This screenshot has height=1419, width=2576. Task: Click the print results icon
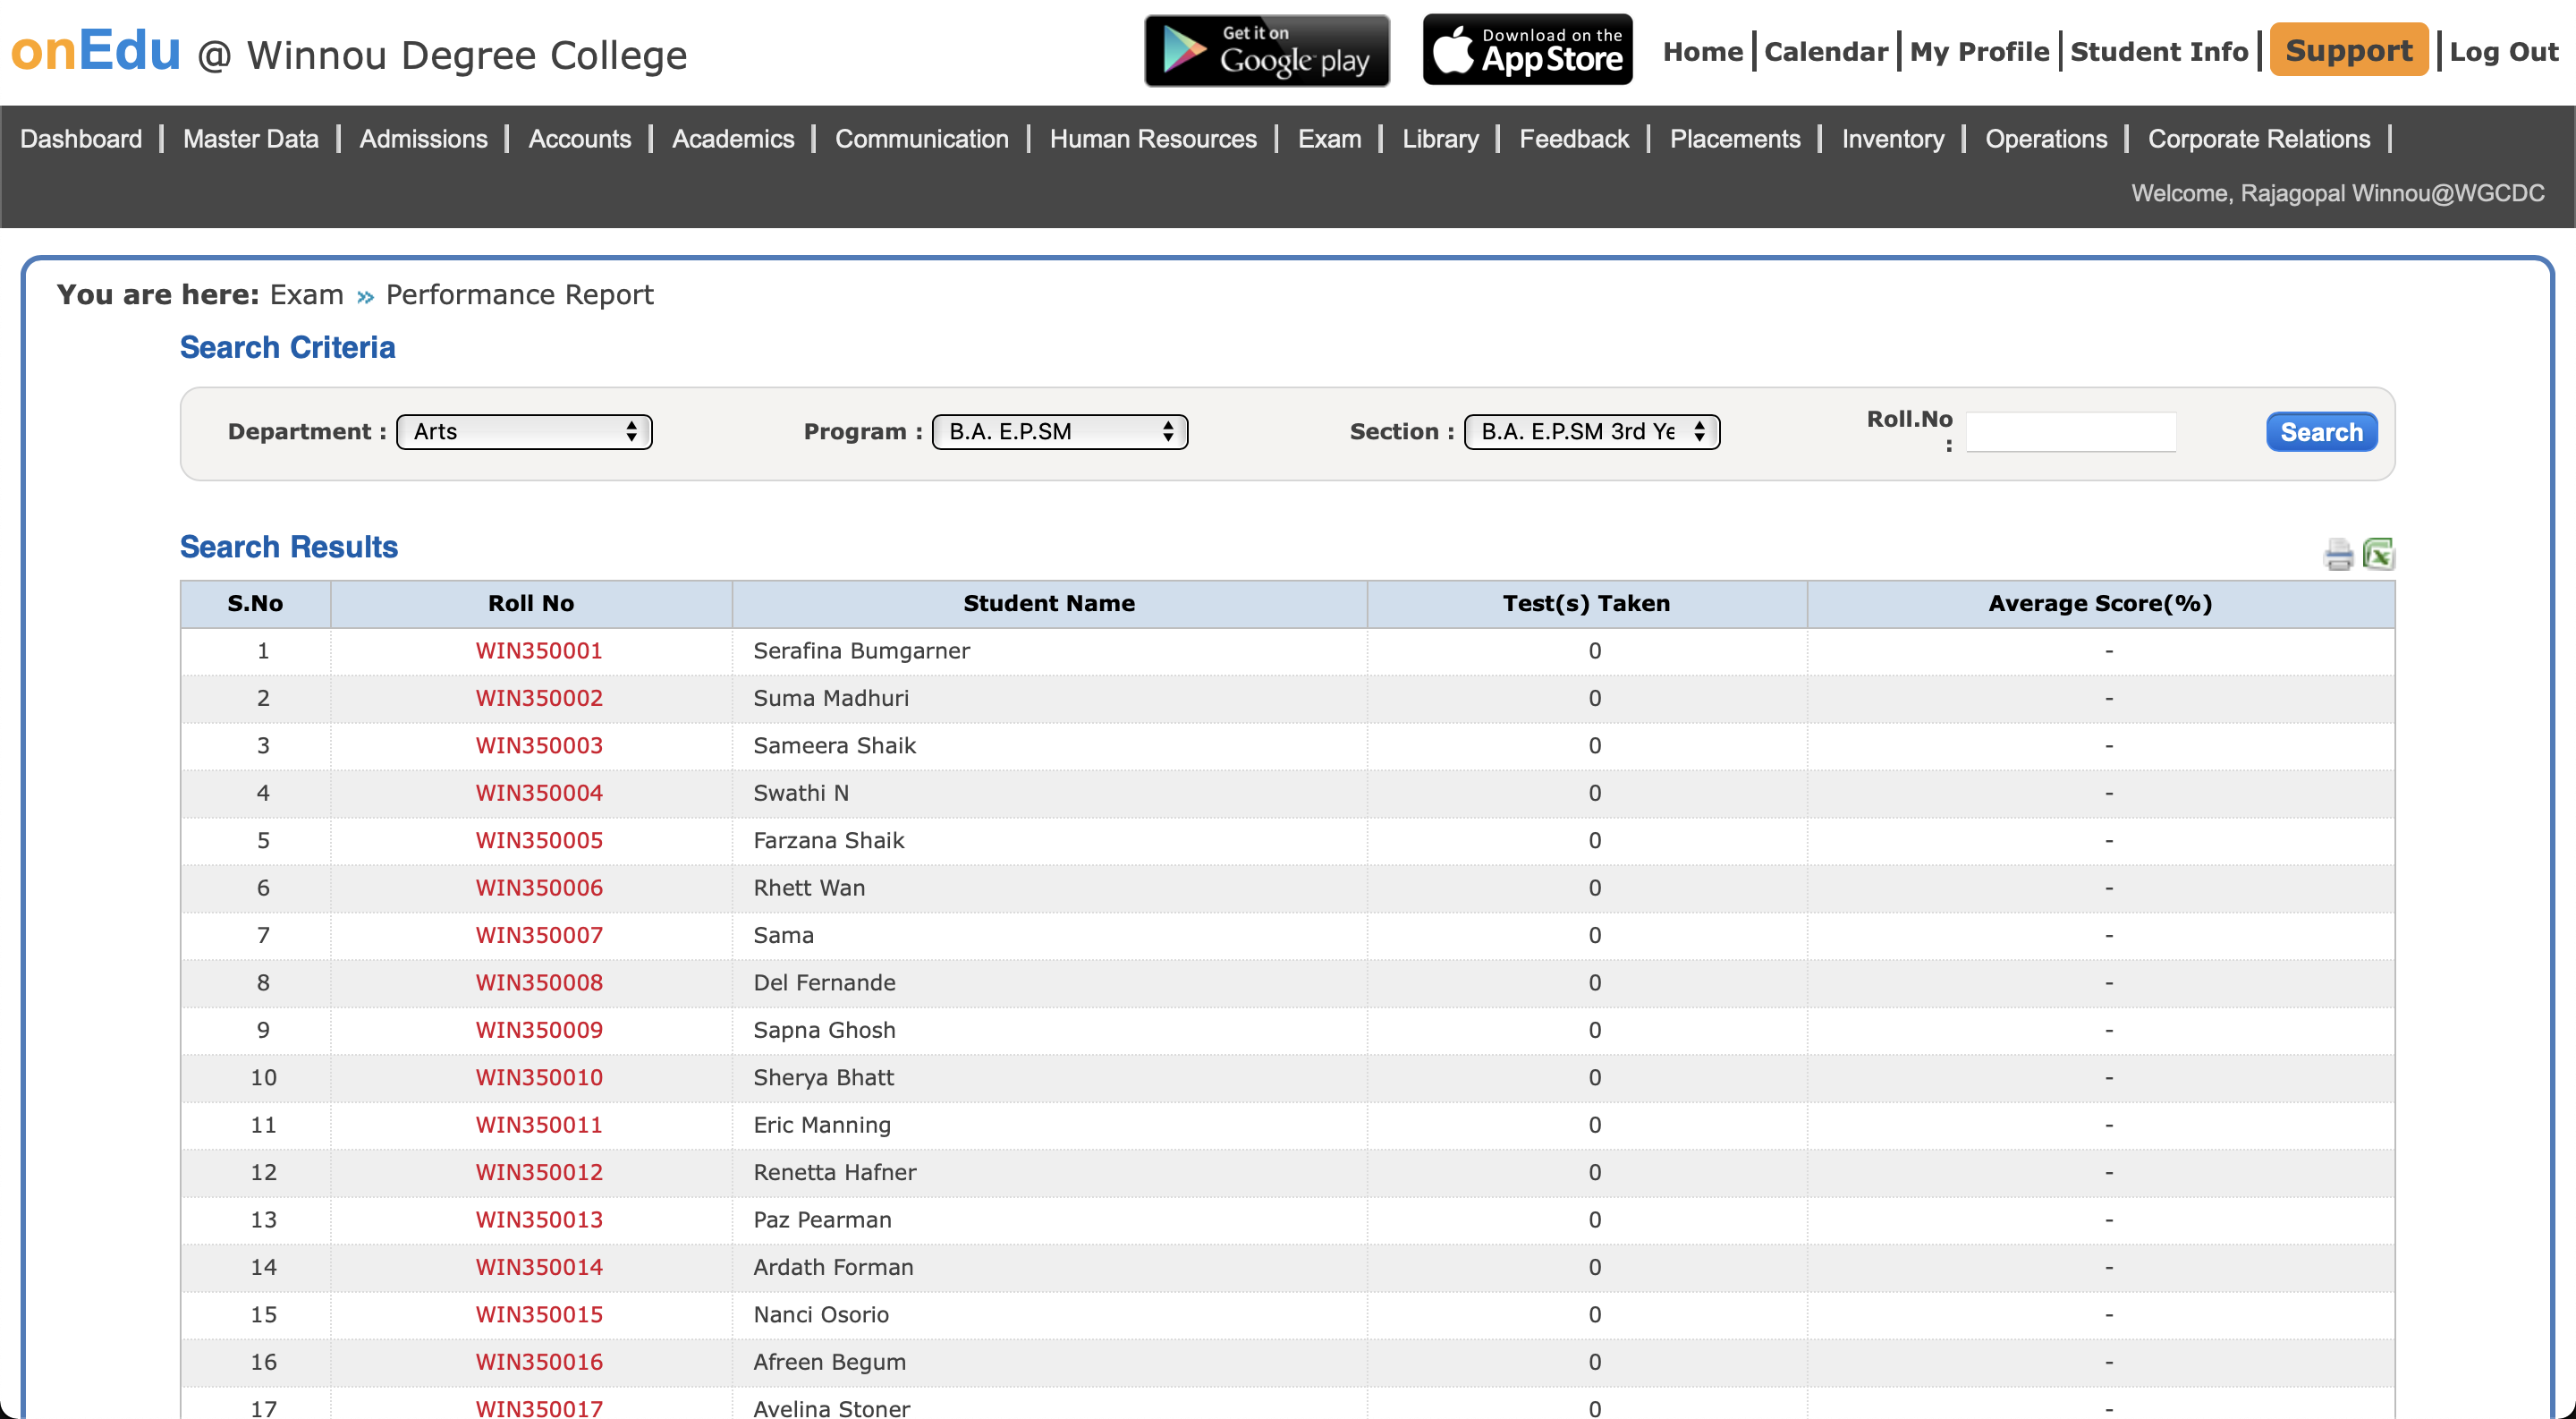coord(2338,554)
